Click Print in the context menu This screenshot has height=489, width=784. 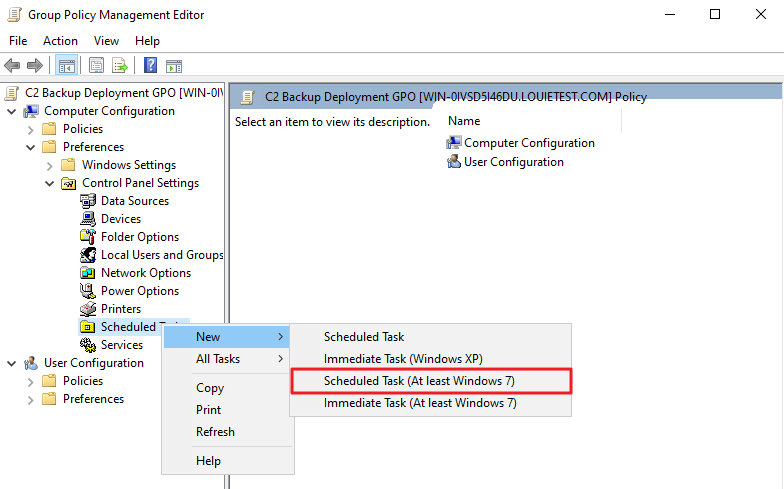click(228, 410)
